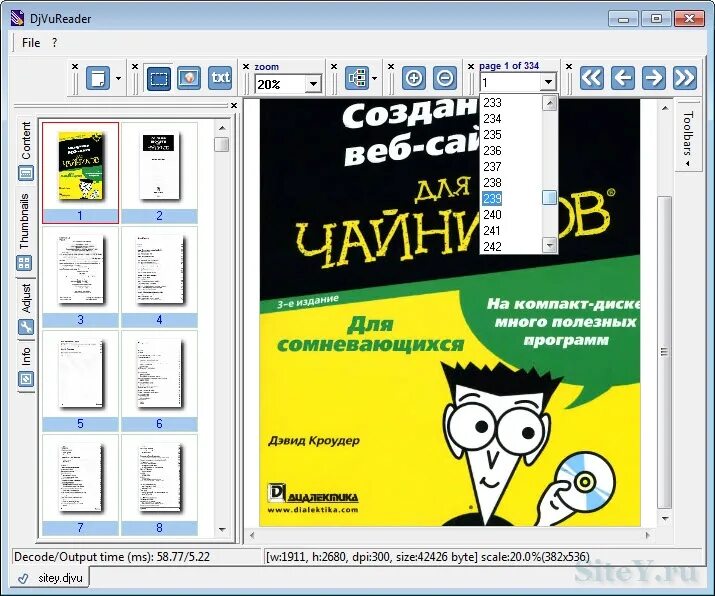Viewport: 715px width, 596px height.
Task: Click the document vertical scrollbar thumb
Action: click(x=665, y=352)
